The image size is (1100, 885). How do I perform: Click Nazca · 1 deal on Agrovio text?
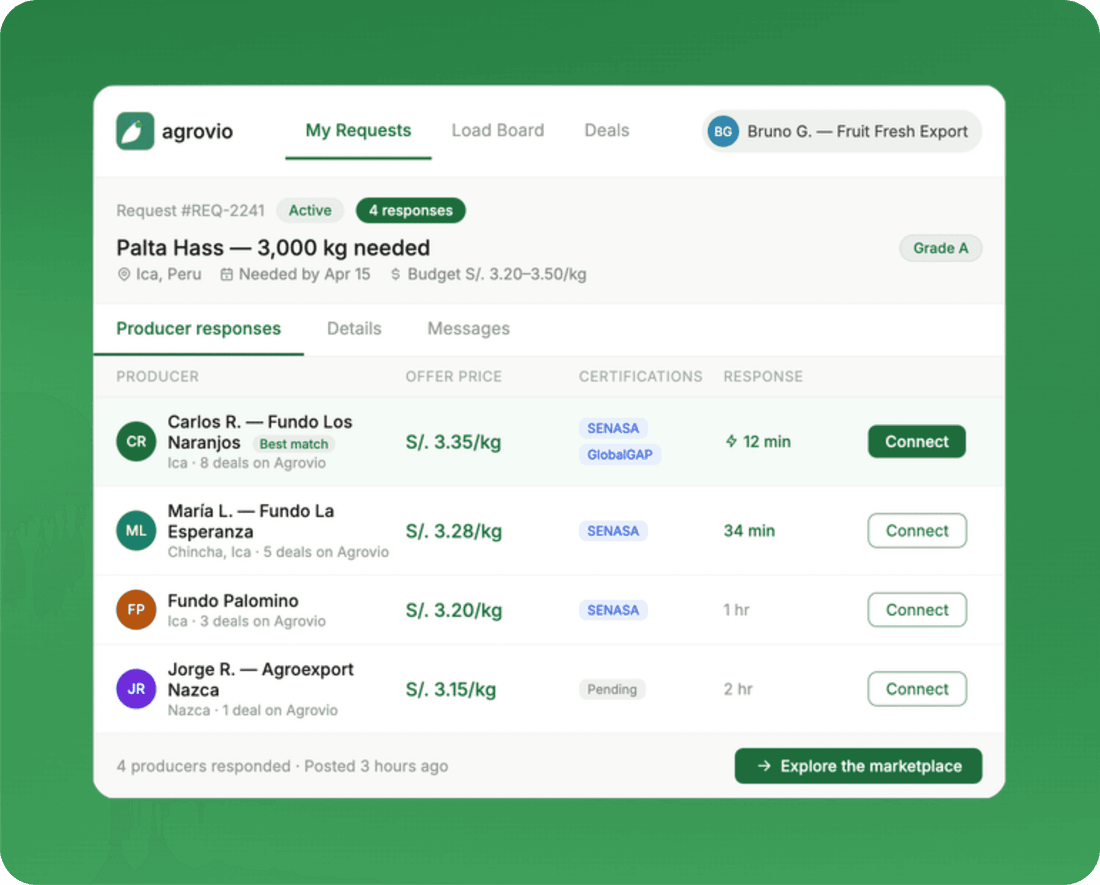[253, 710]
